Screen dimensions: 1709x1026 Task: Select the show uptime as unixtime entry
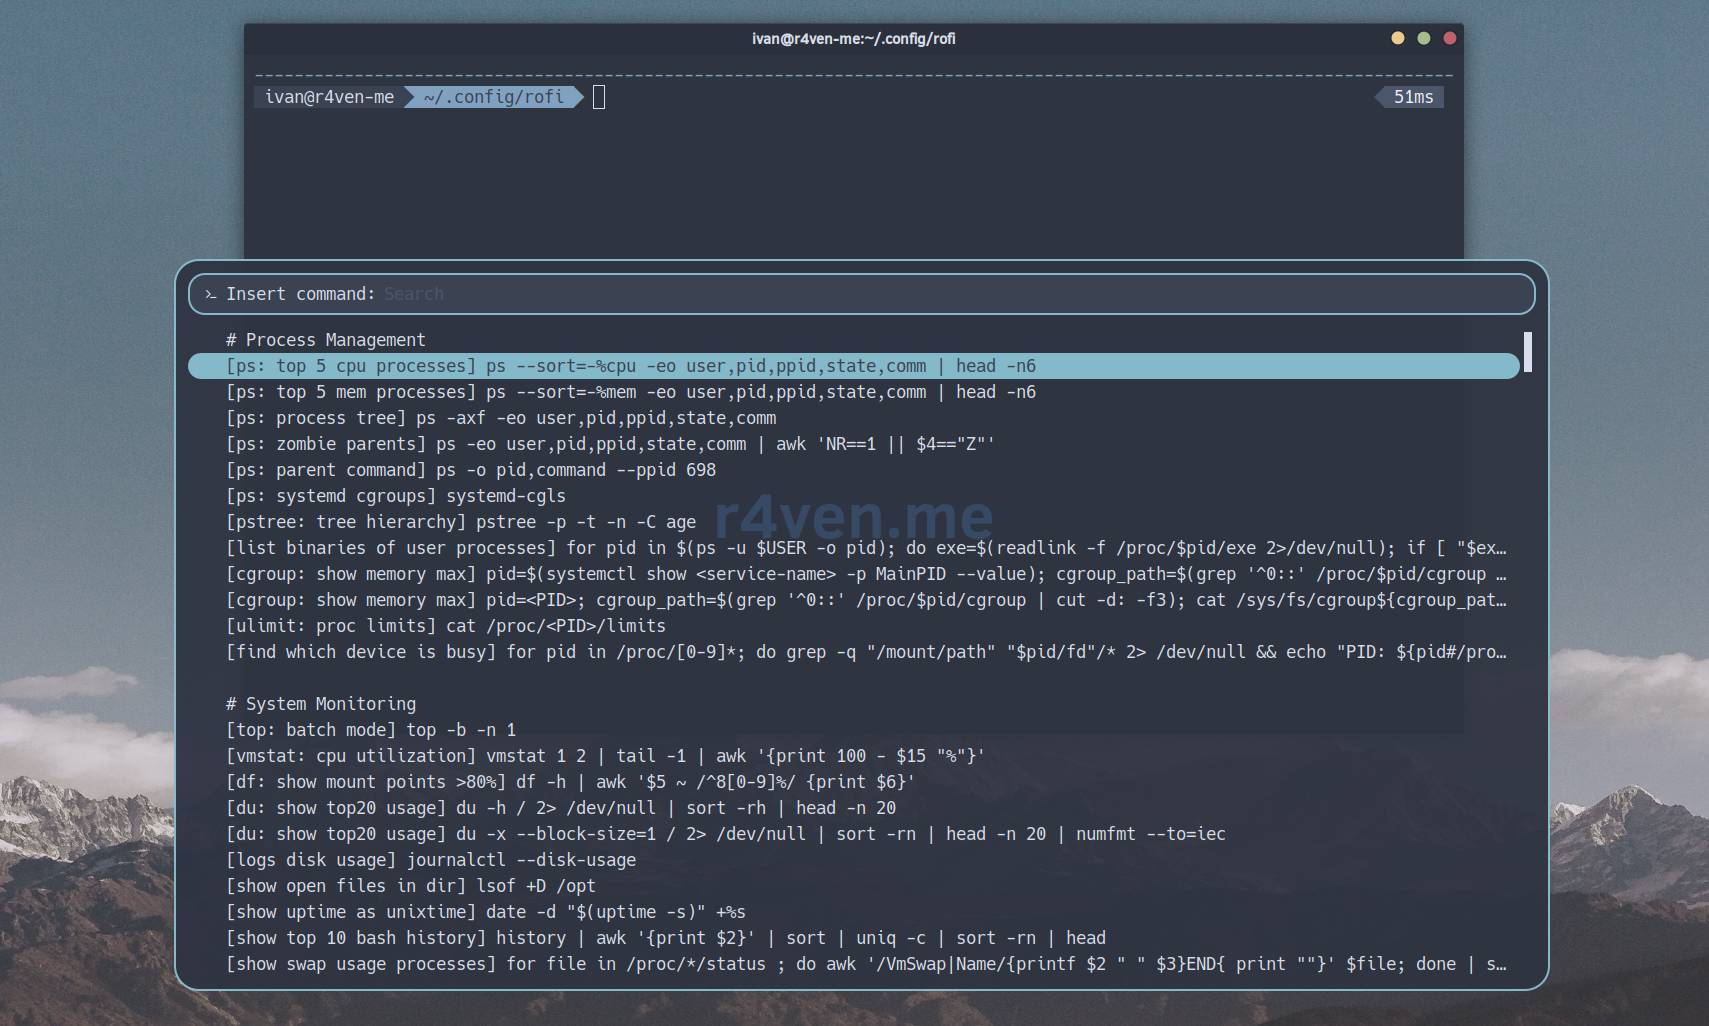[x=485, y=912]
